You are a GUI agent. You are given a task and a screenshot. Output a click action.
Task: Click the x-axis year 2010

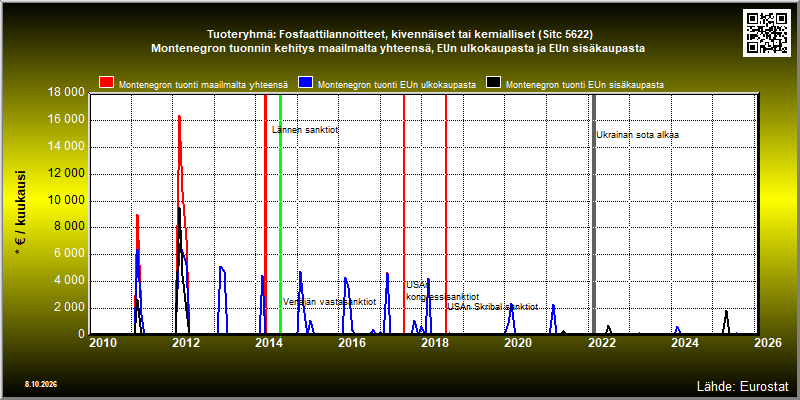103,343
